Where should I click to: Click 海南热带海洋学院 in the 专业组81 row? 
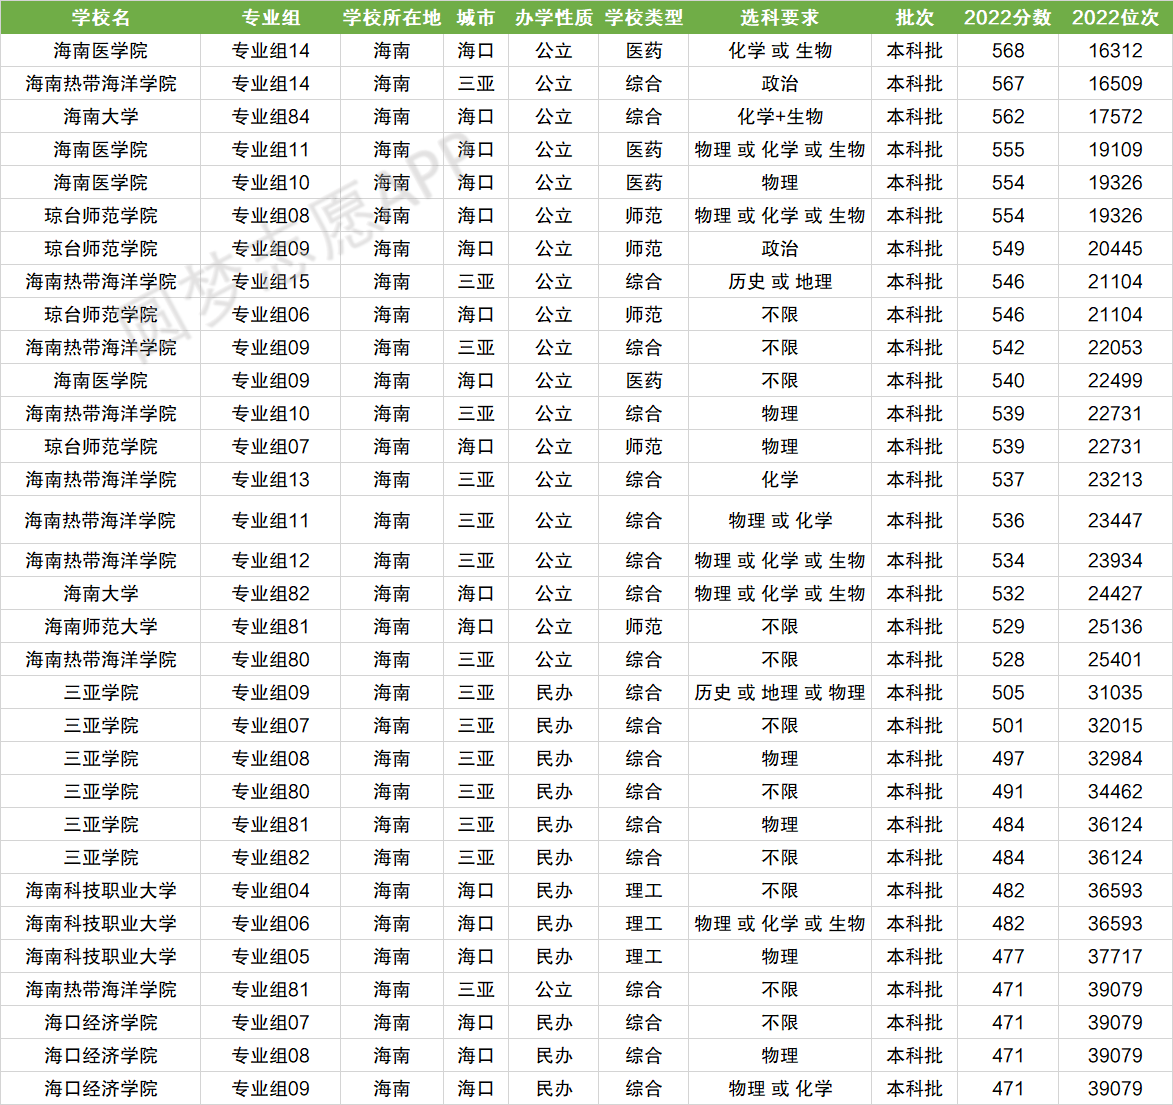(x=100, y=990)
